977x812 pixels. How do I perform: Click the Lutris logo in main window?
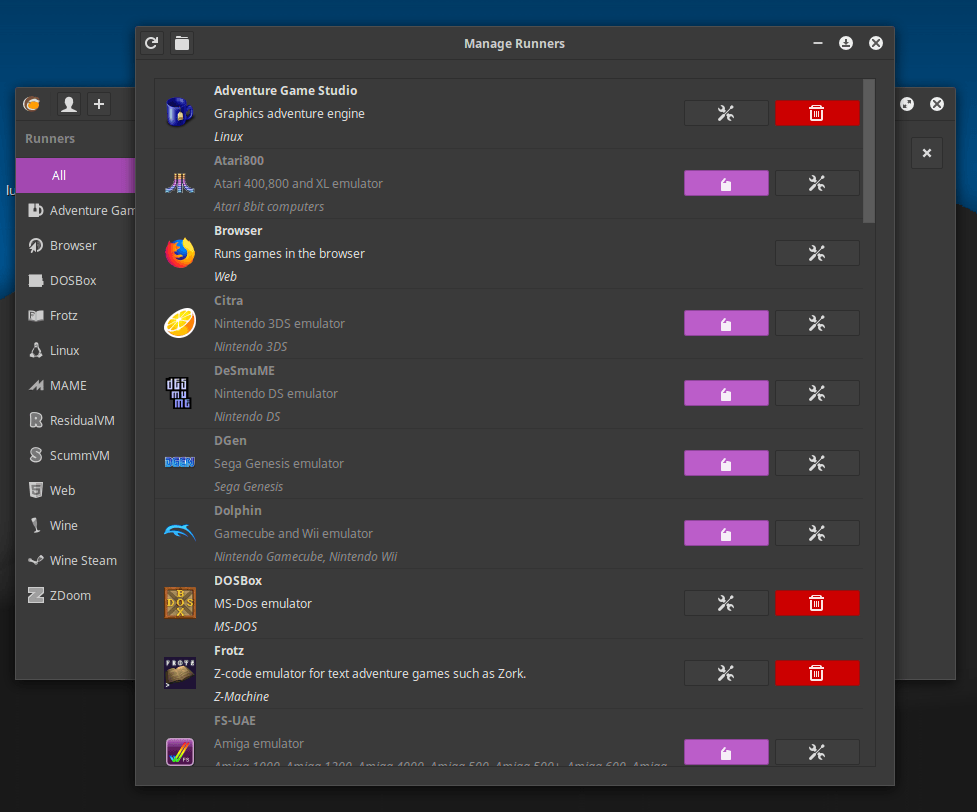click(x=32, y=104)
